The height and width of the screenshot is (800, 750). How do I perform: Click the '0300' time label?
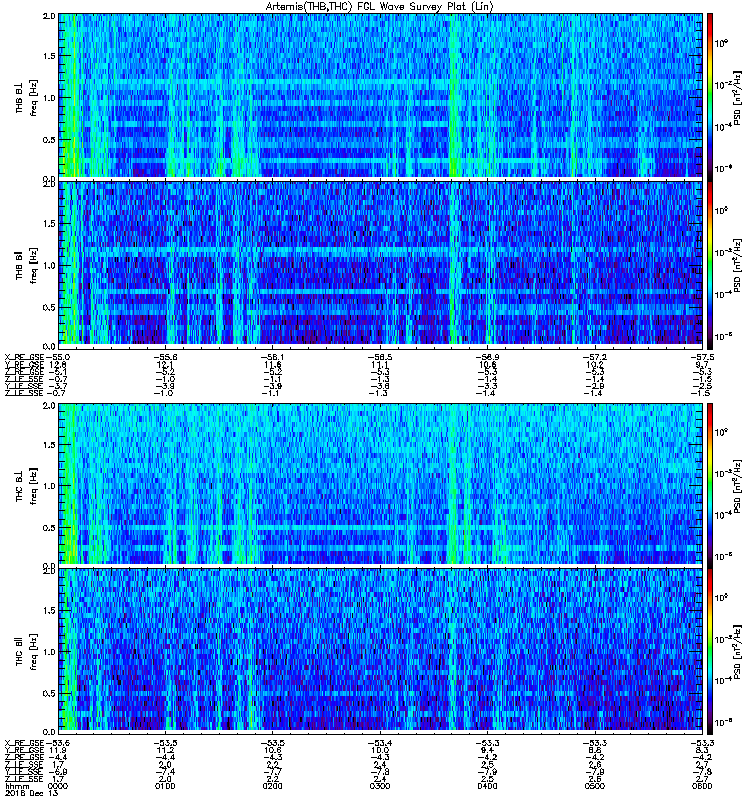coord(380,786)
